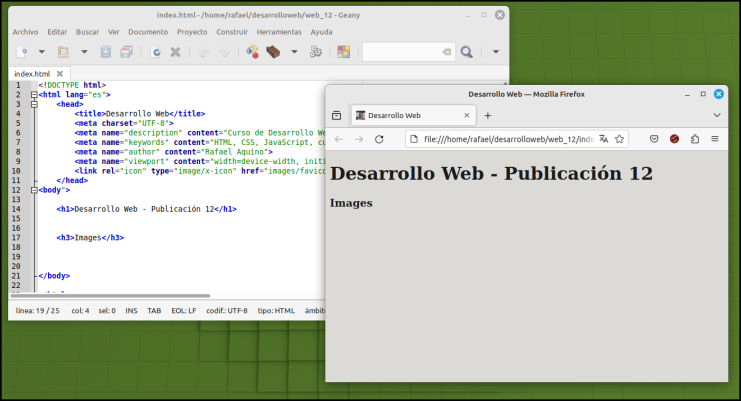Click the title tag code line
The image size is (741, 401).
click(x=140, y=113)
